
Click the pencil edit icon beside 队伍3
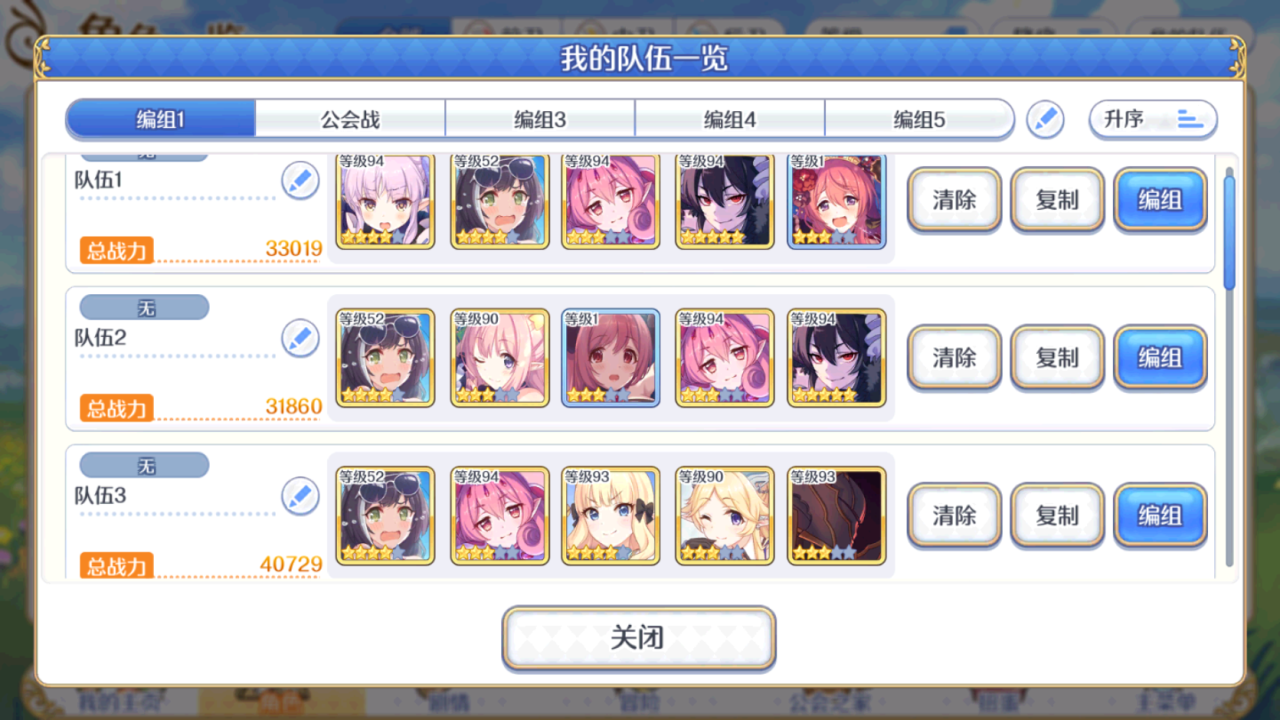pyautogui.click(x=300, y=496)
